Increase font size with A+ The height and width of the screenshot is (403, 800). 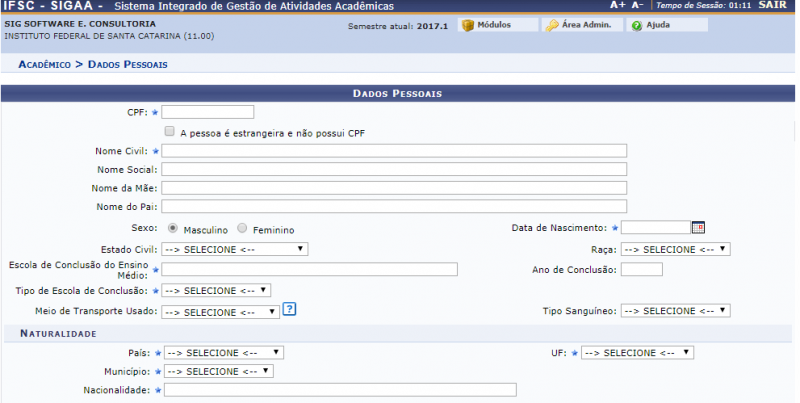pyautogui.click(x=617, y=5)
